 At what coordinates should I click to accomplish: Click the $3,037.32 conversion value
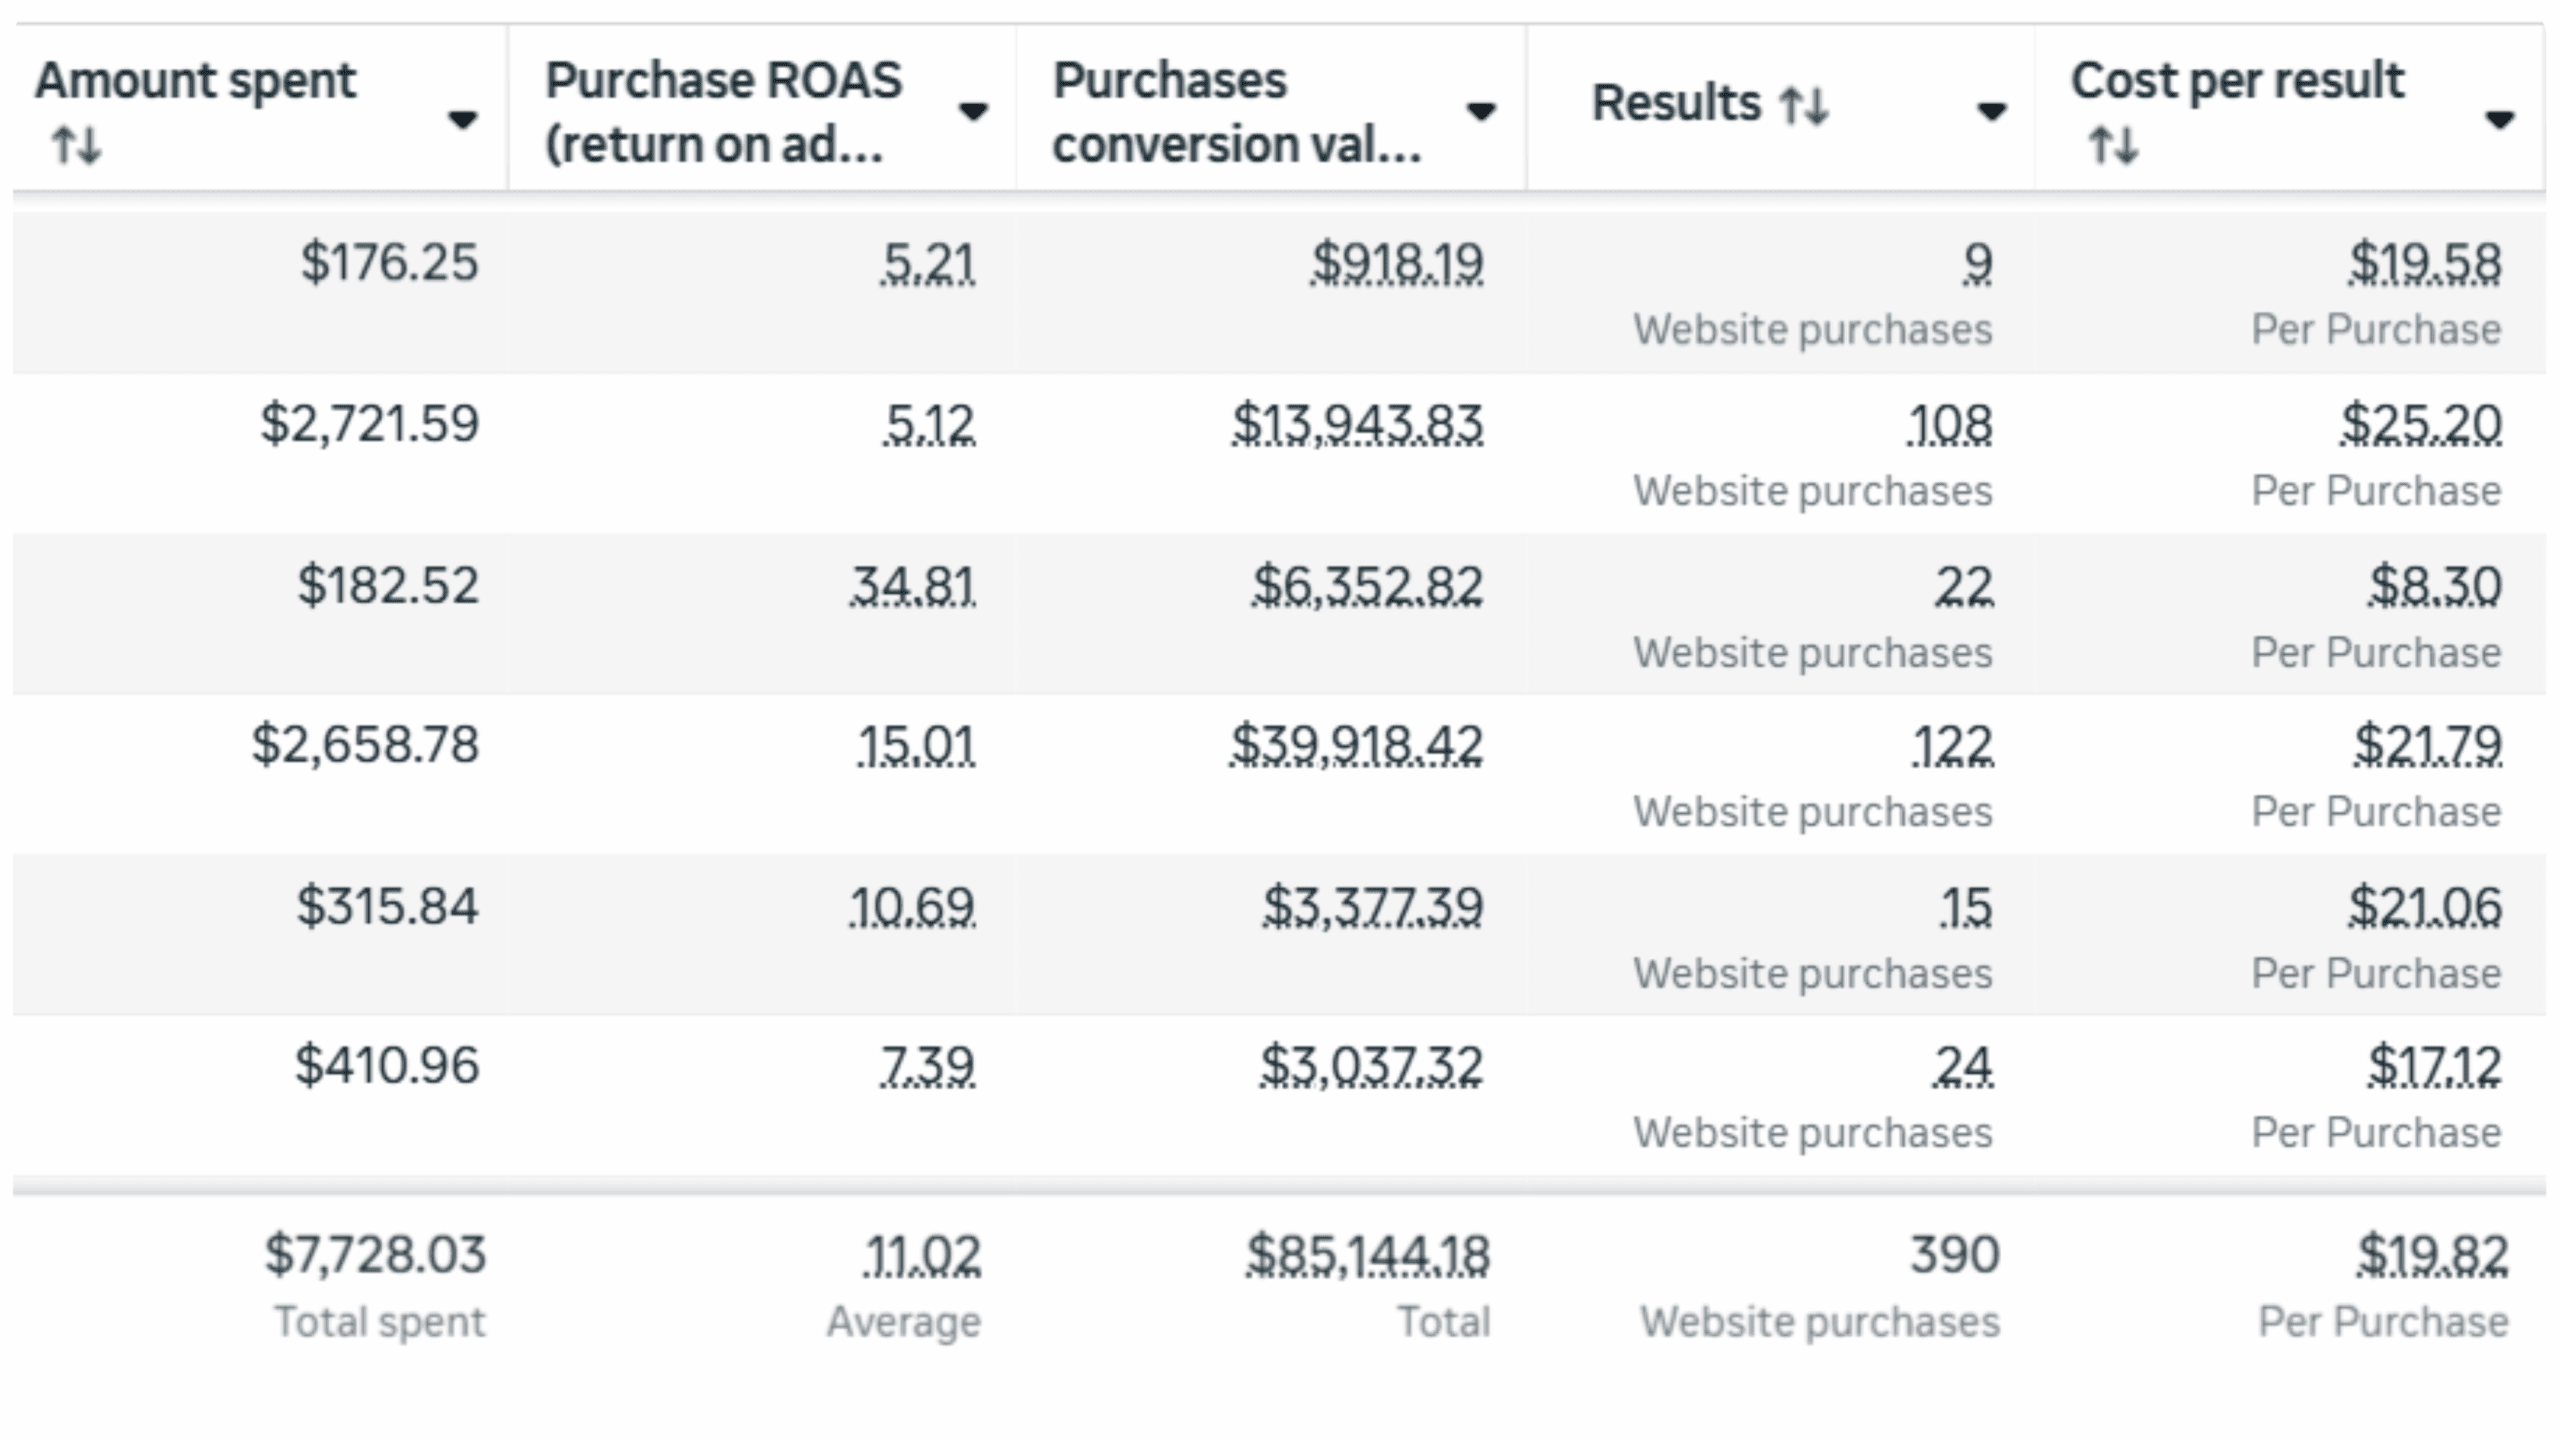(1370, 1066)
